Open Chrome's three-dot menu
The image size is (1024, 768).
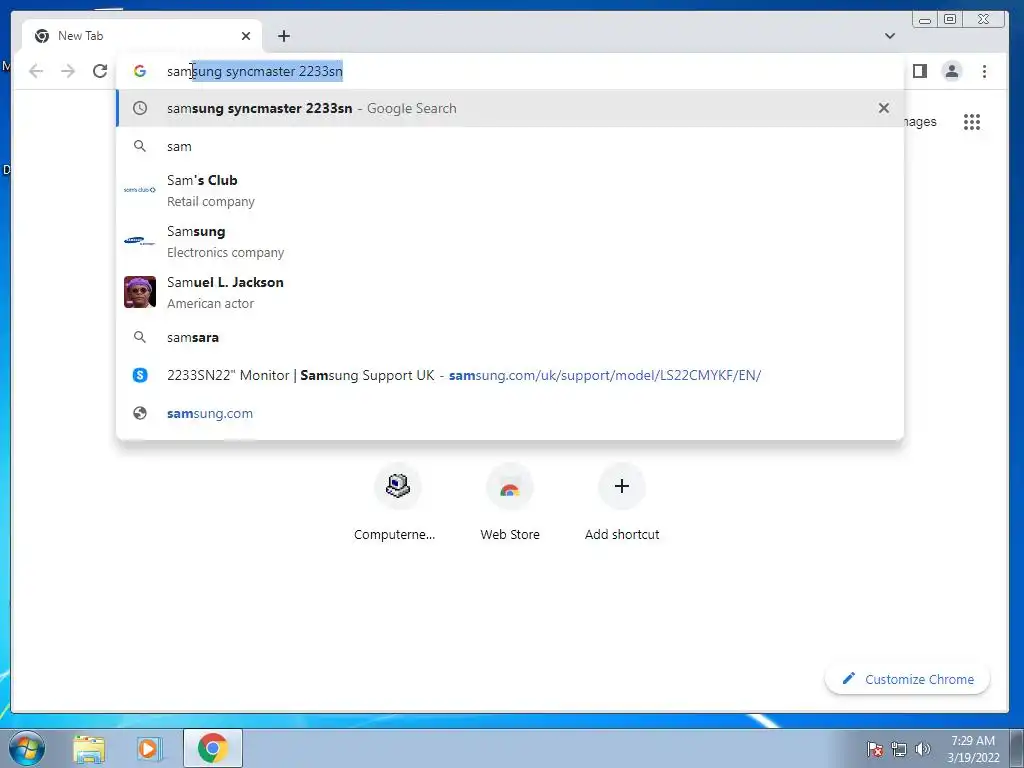(984, 71)
